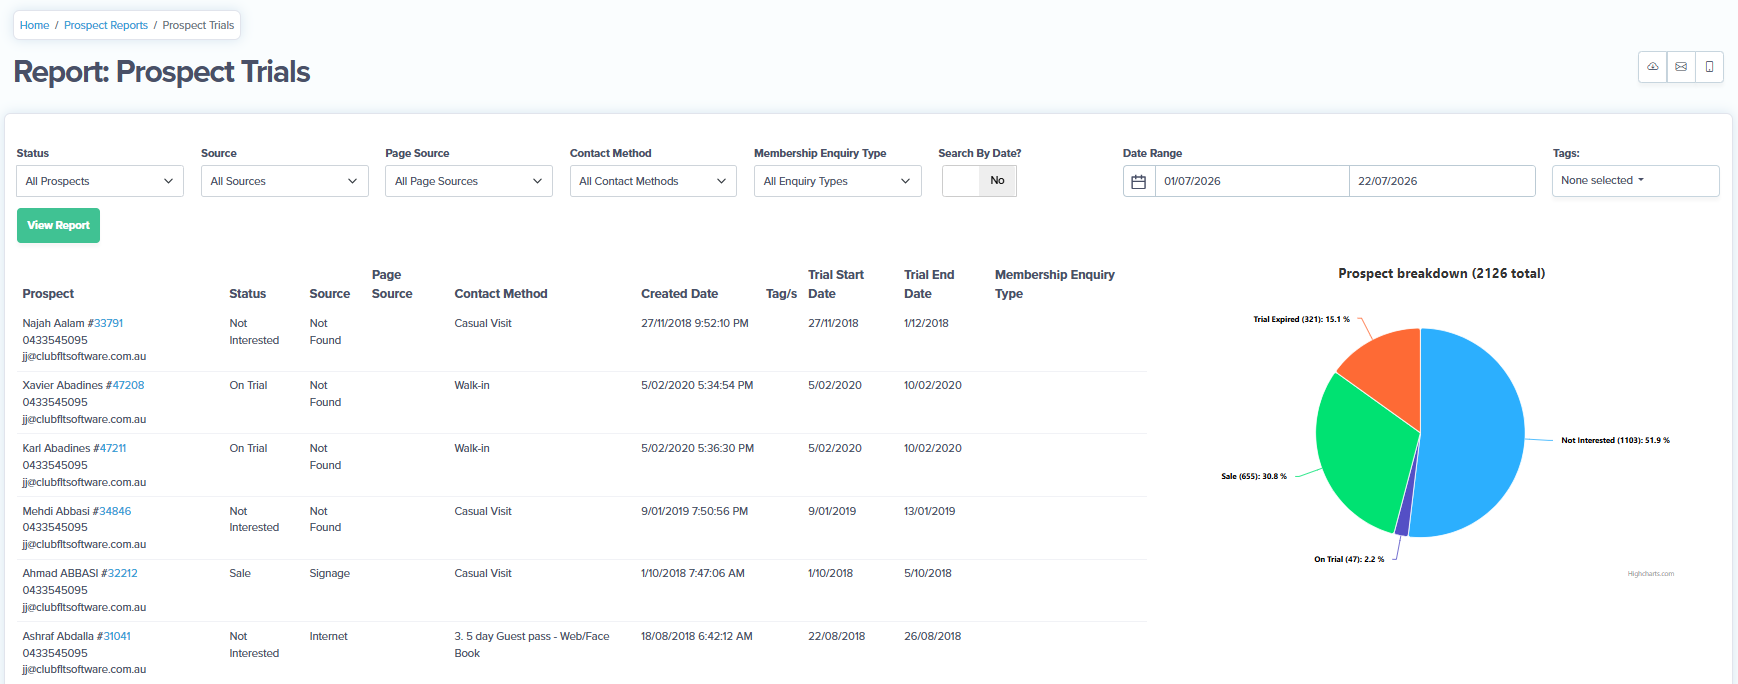
Task: Click the Status column header in table
Action: pyautogui.click(x=247, y=294)
